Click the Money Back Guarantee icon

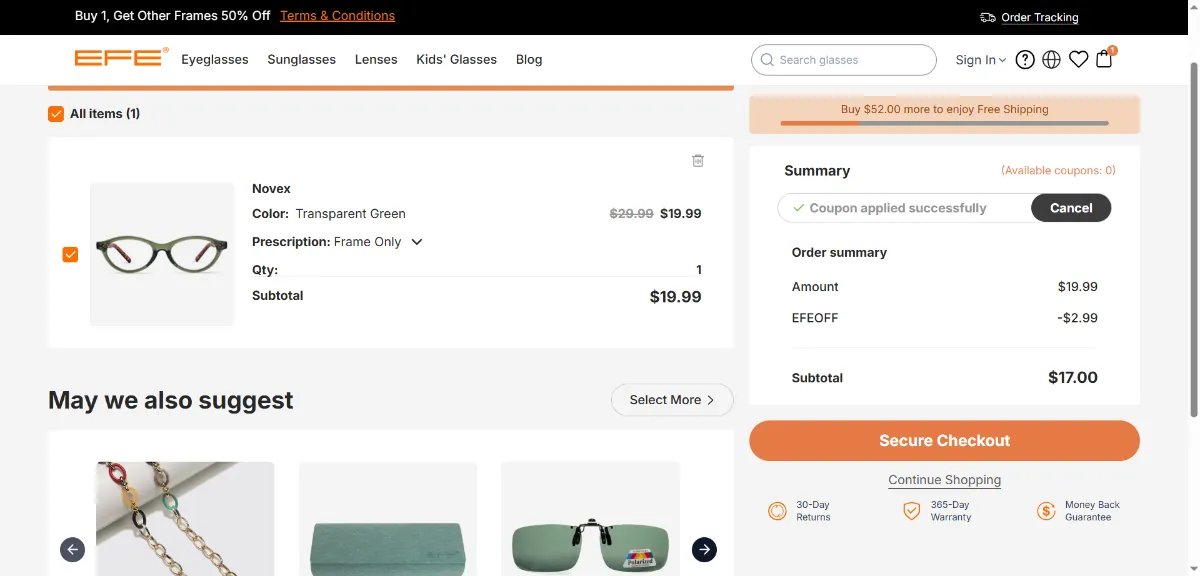point(1046,511)
